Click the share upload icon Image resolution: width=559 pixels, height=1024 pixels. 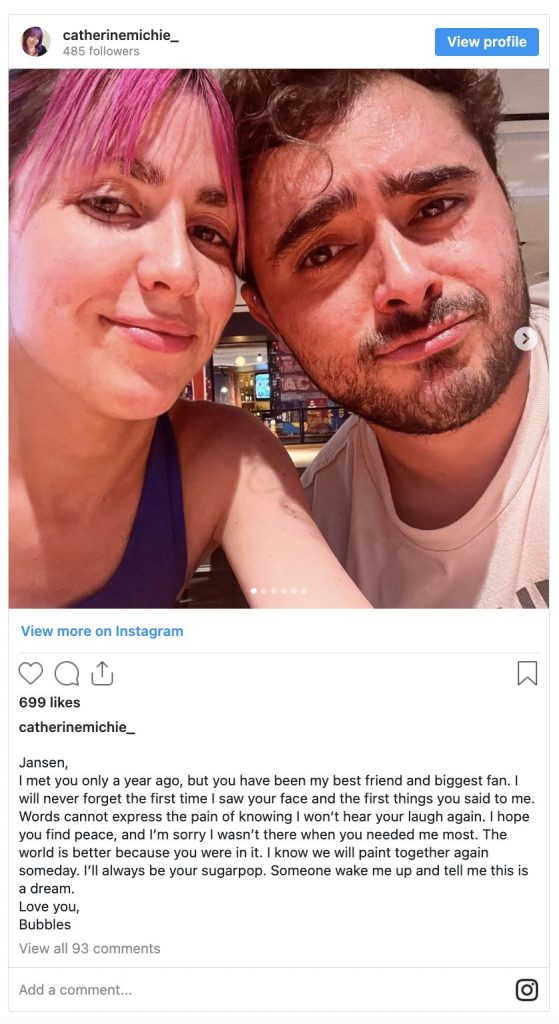pyautogui.click(x=102, y=673)
